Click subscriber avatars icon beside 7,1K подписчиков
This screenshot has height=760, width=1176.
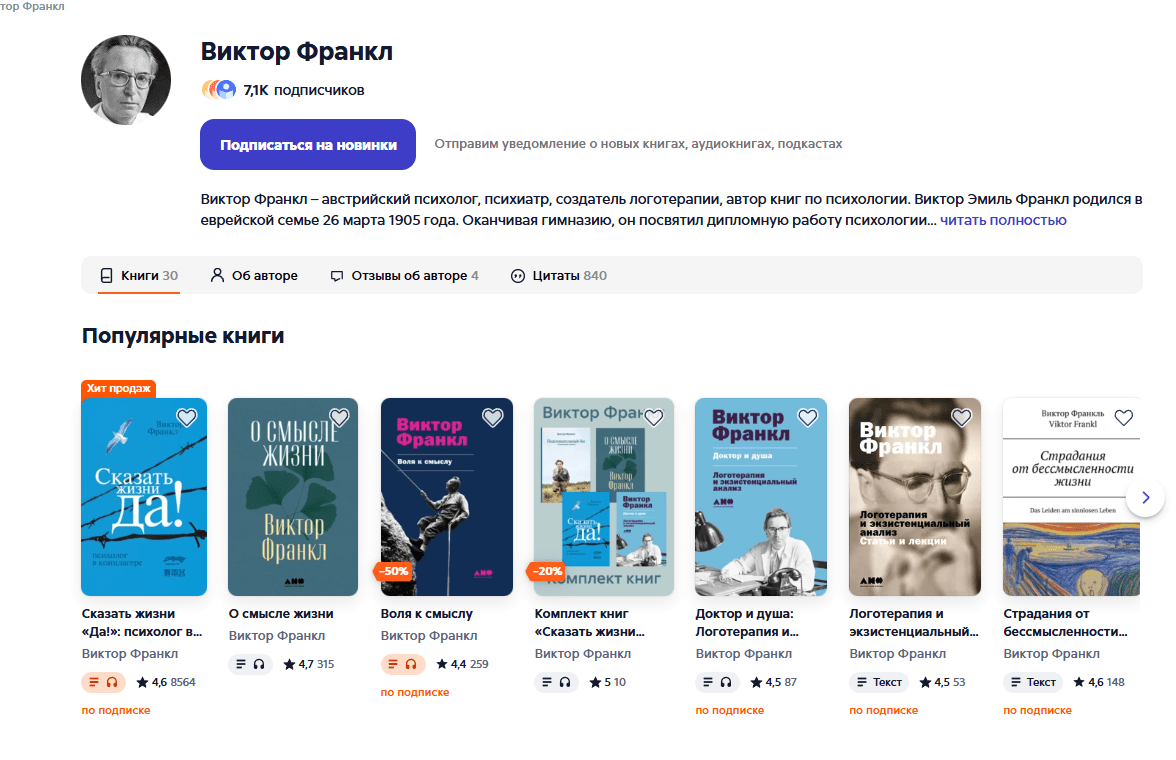[x=219, y=90]
